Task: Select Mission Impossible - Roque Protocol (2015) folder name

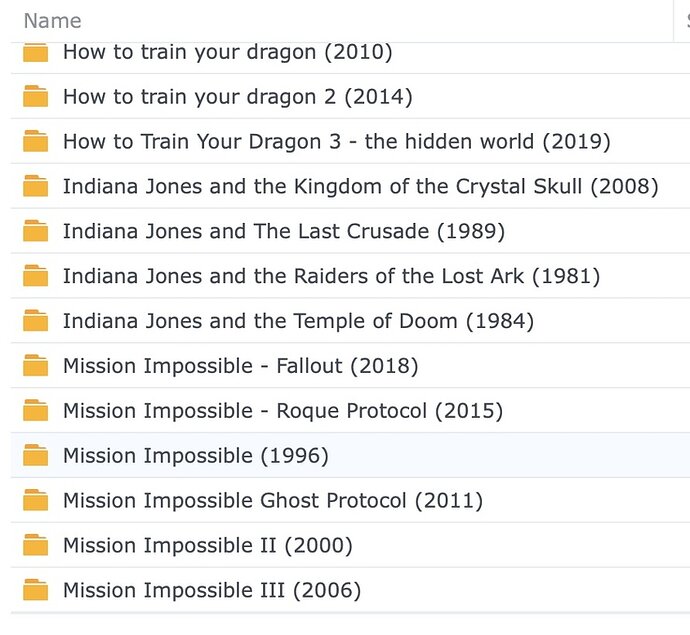Action: (282, 411)
